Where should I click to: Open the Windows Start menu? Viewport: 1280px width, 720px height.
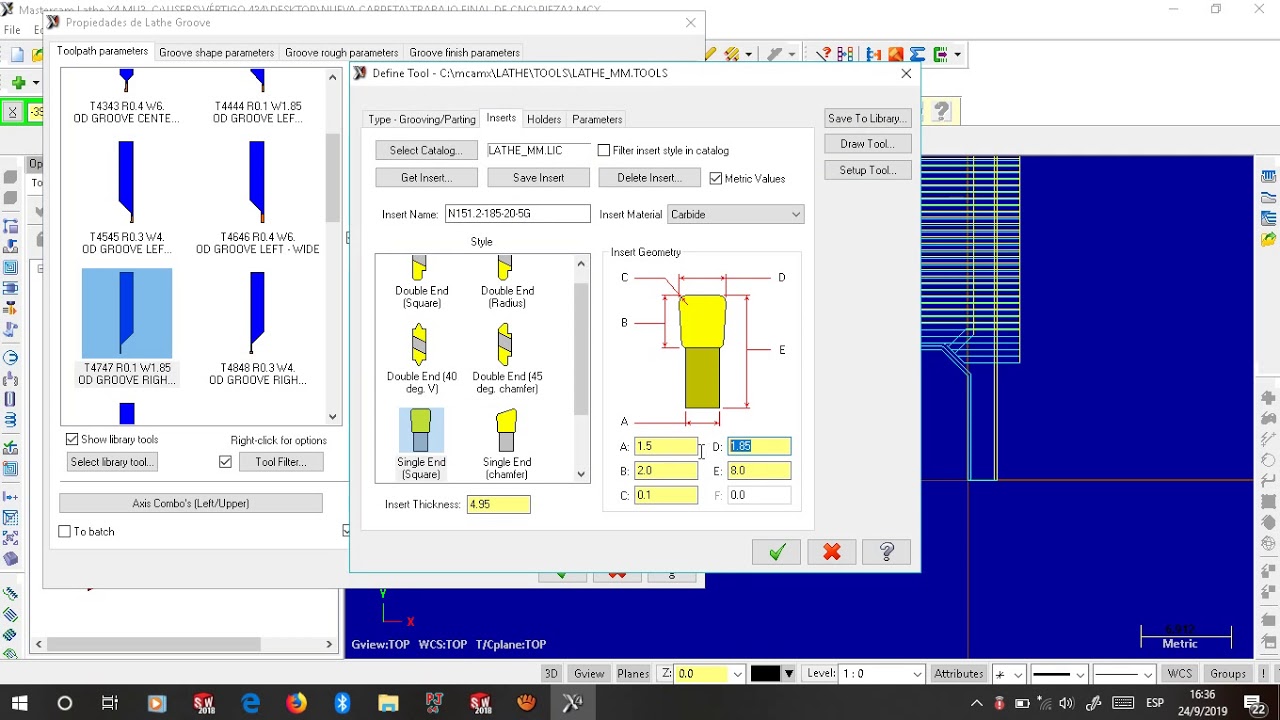(x=19, y=703)
